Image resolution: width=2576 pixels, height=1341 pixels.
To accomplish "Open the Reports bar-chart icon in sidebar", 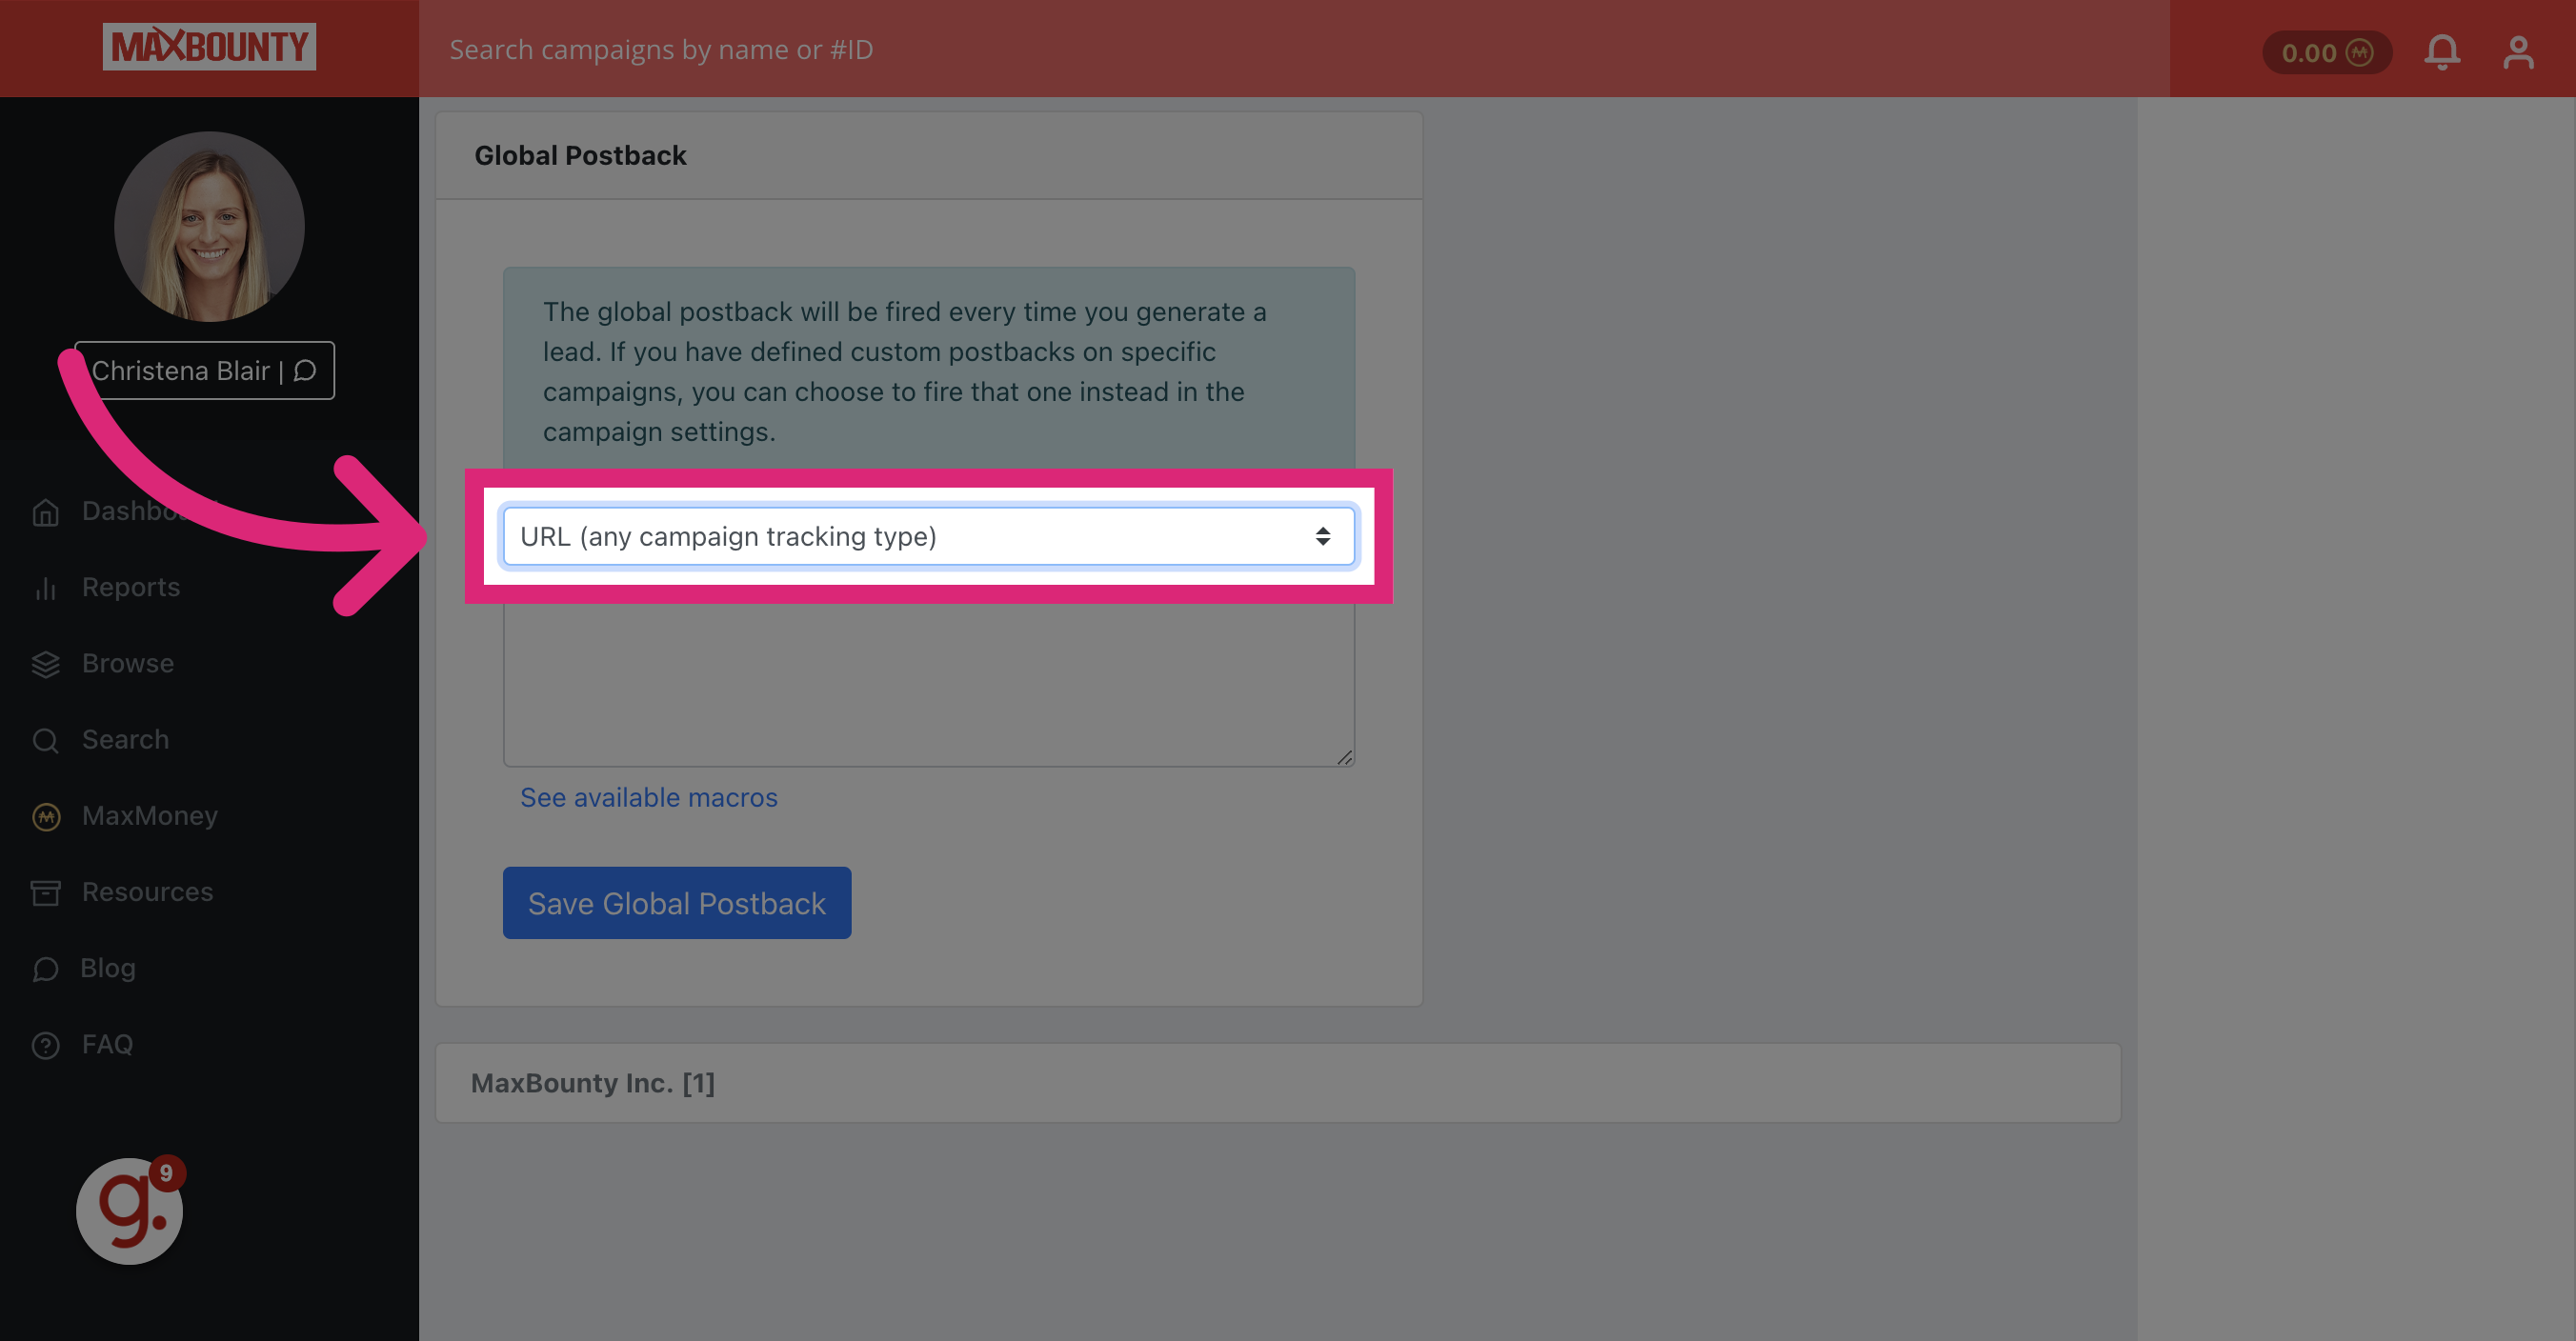I will point(46,589).
